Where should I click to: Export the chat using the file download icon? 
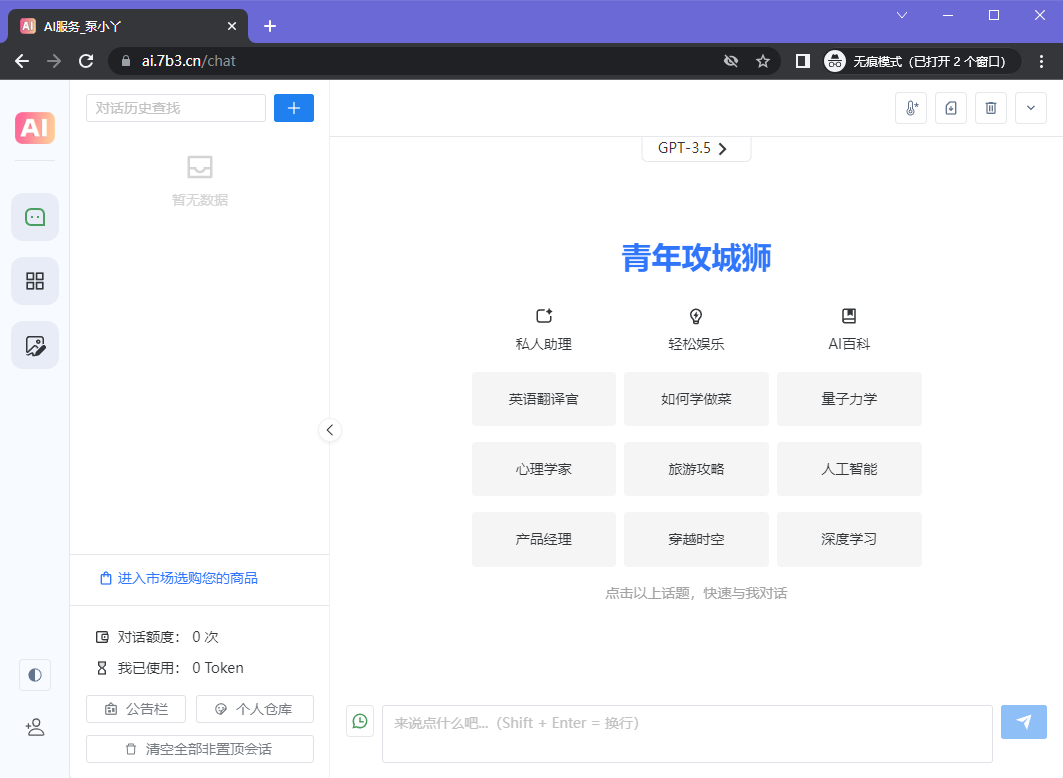click(x=950, y=108)
